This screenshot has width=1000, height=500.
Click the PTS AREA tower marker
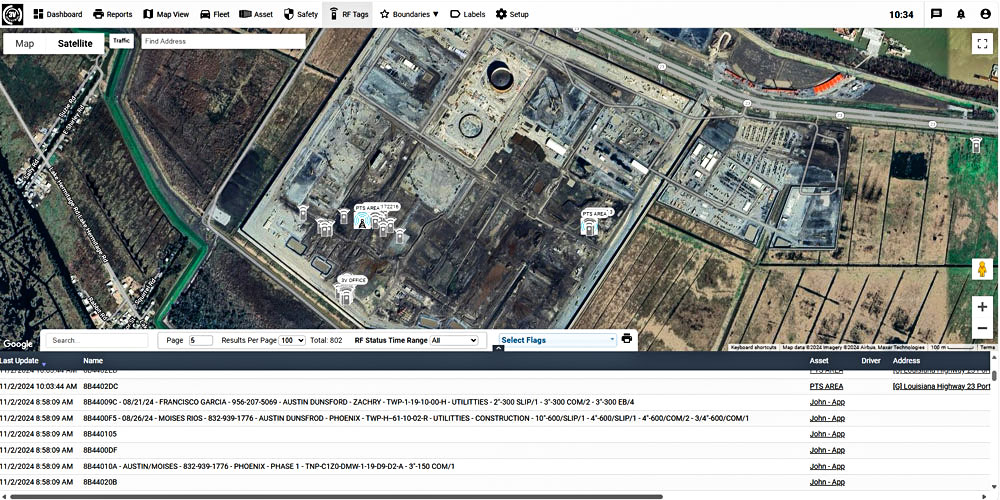tap(362, 221)
